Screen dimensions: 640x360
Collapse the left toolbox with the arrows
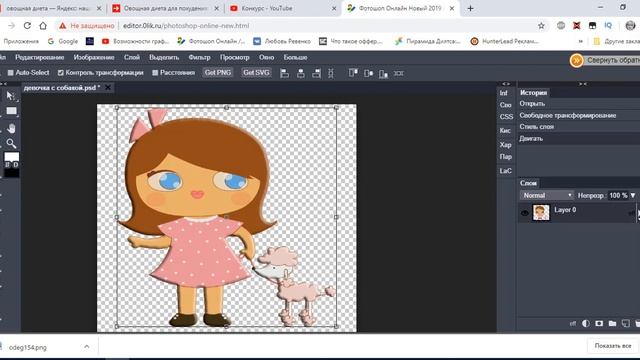click(x=3, y=84)
